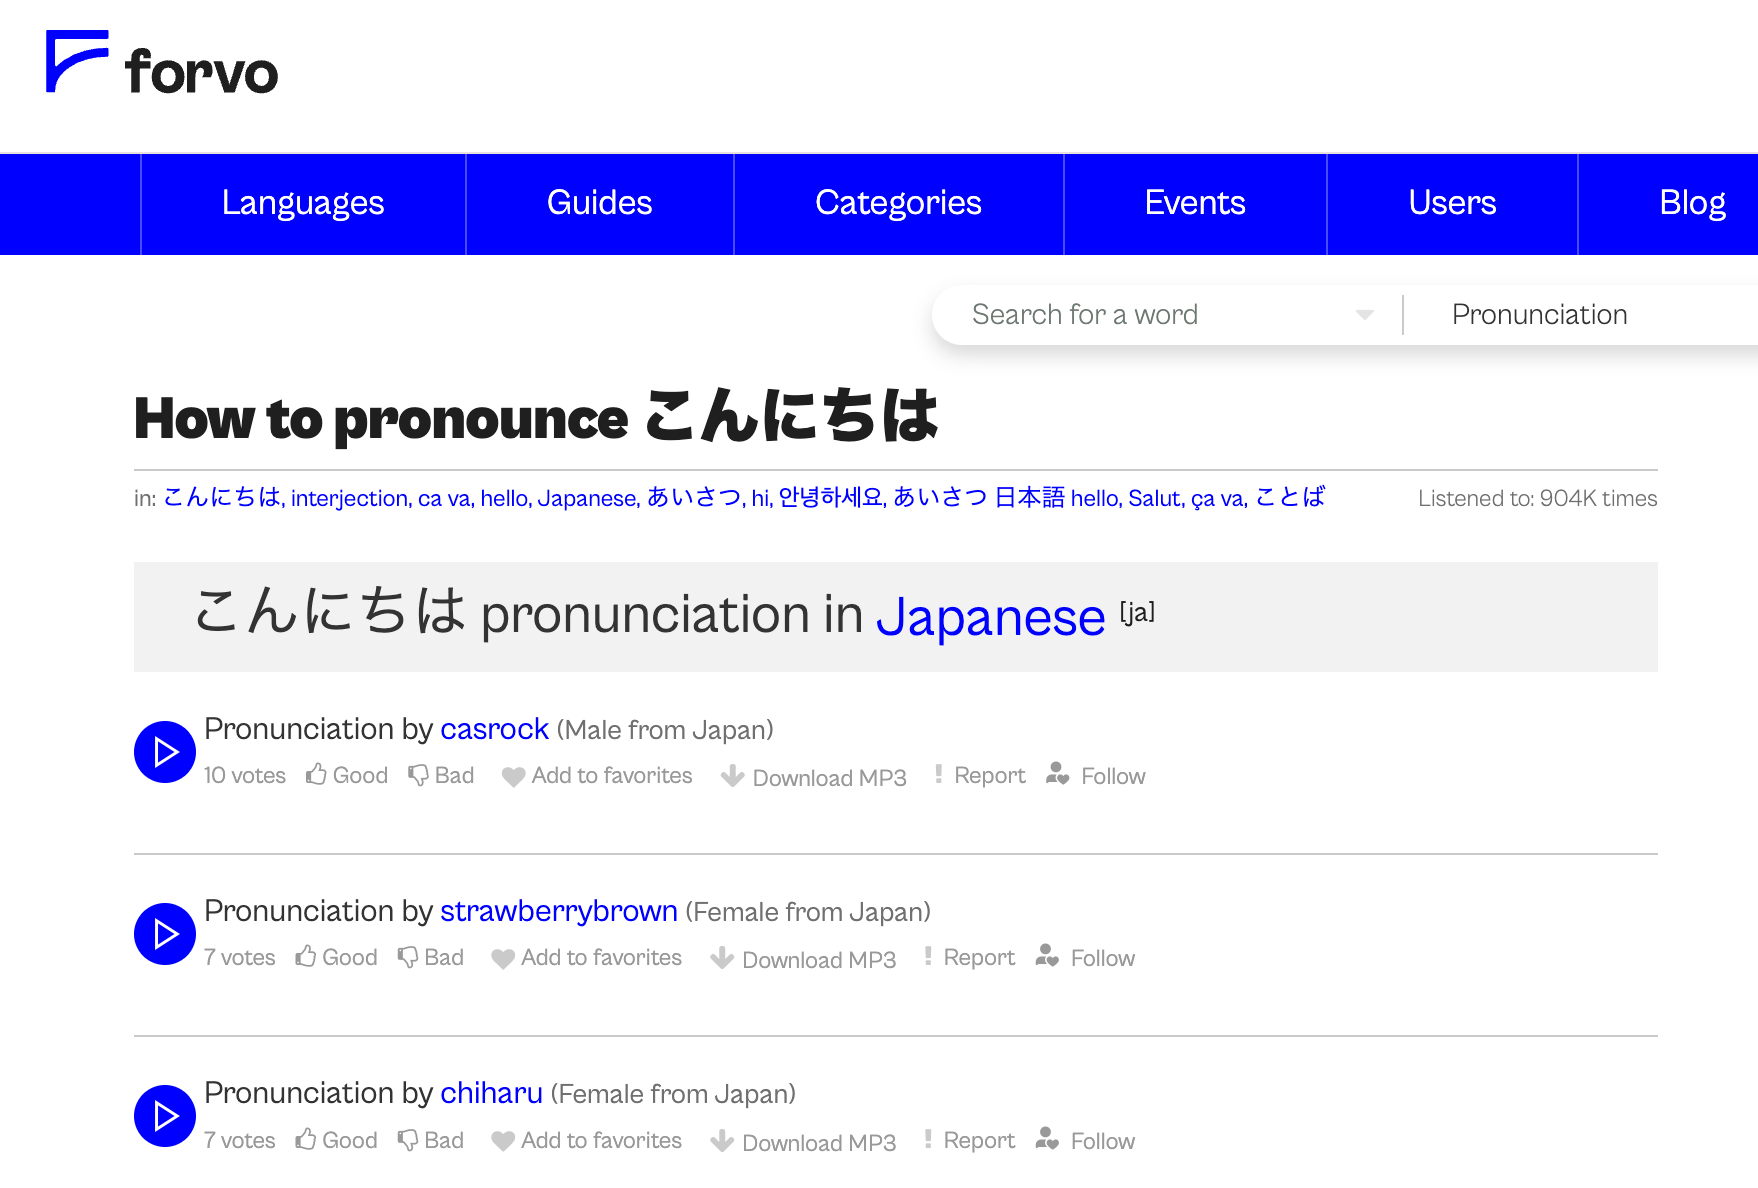Image resolution: width=1758 pixels, height=1188 pixels.
Task: Open the search language dropdown arrow
Action: click(1364, 315)
